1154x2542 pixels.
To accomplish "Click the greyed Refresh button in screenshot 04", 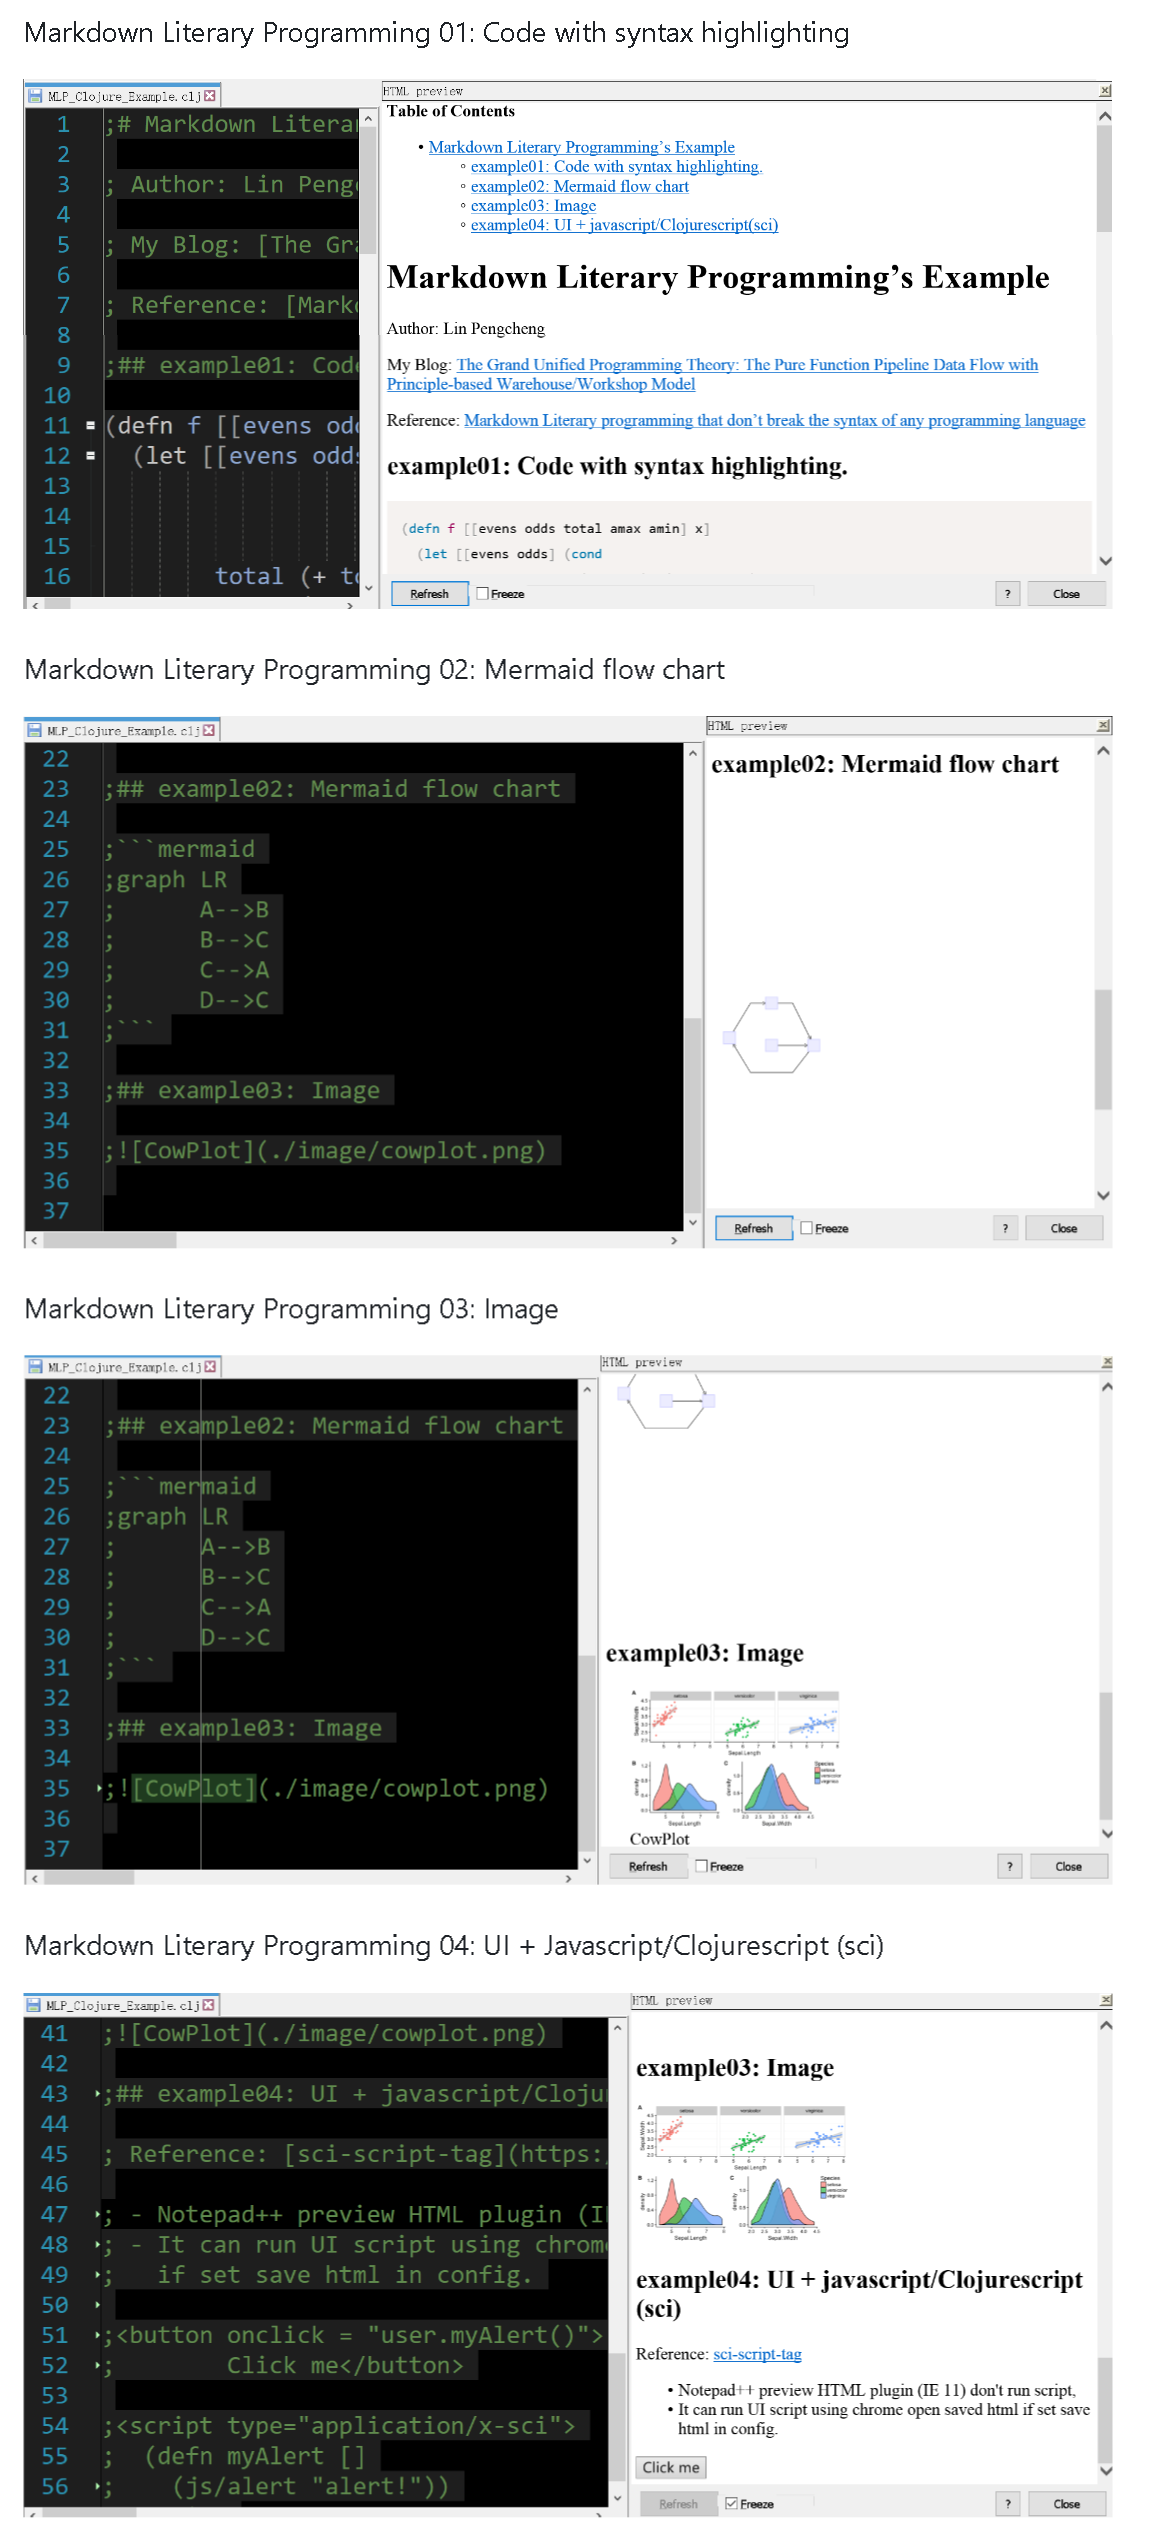I will [x=678, y=2503].
